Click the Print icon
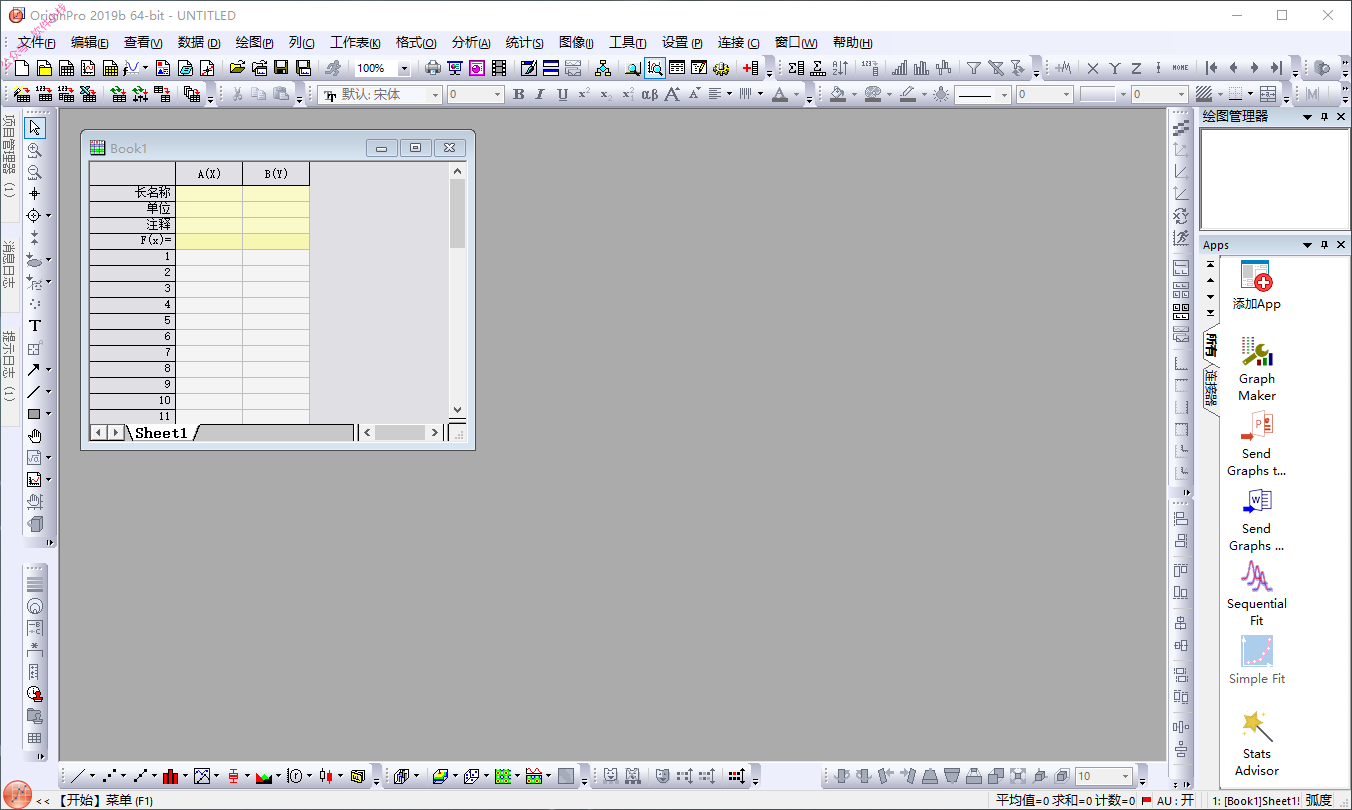This screenshot has height=810, width=1352. click(x=432, y=68)
